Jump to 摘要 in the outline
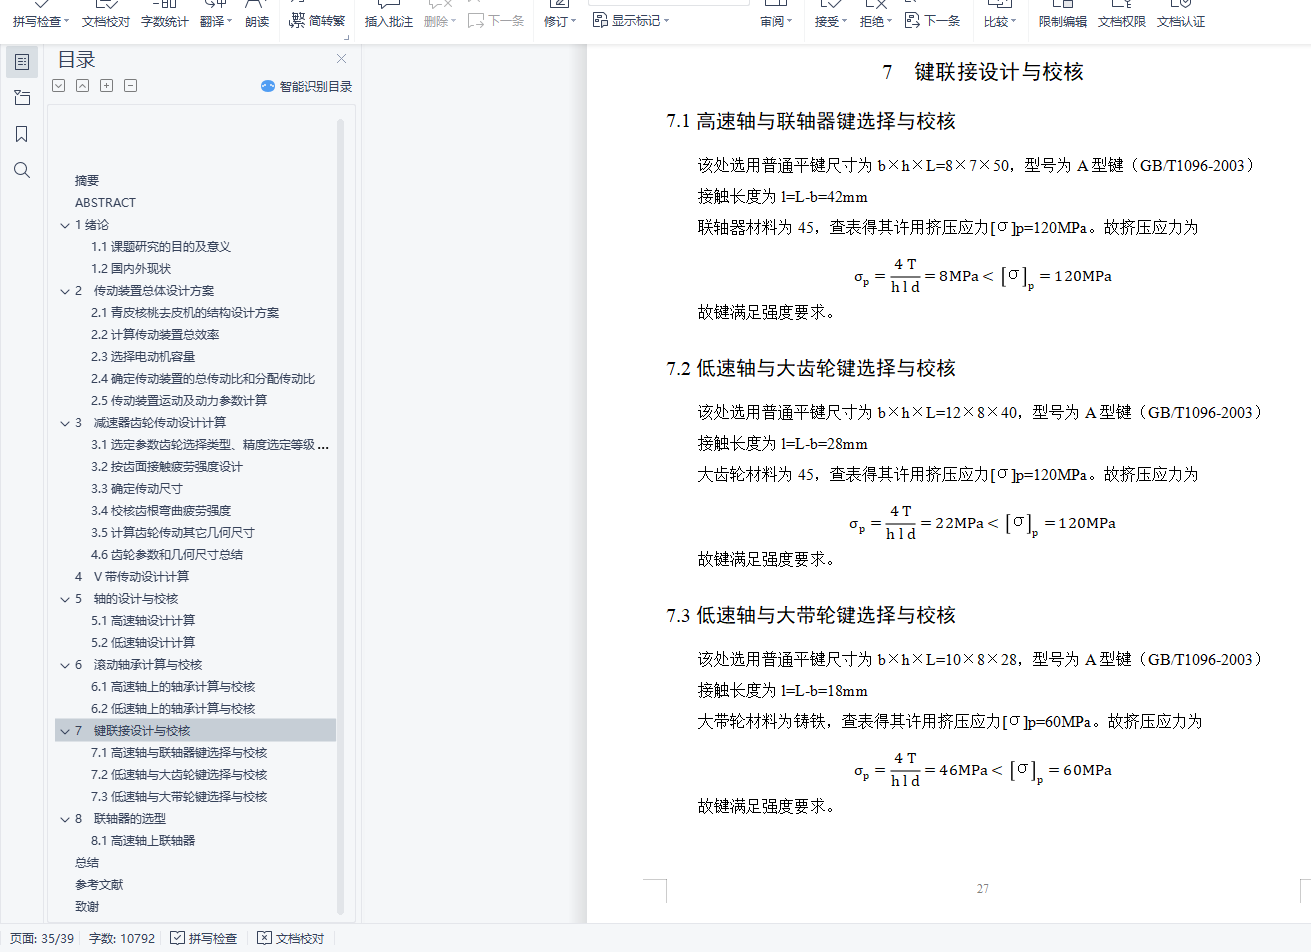The width and height of the screenshot is (1311, 952). tap(87, 181)
